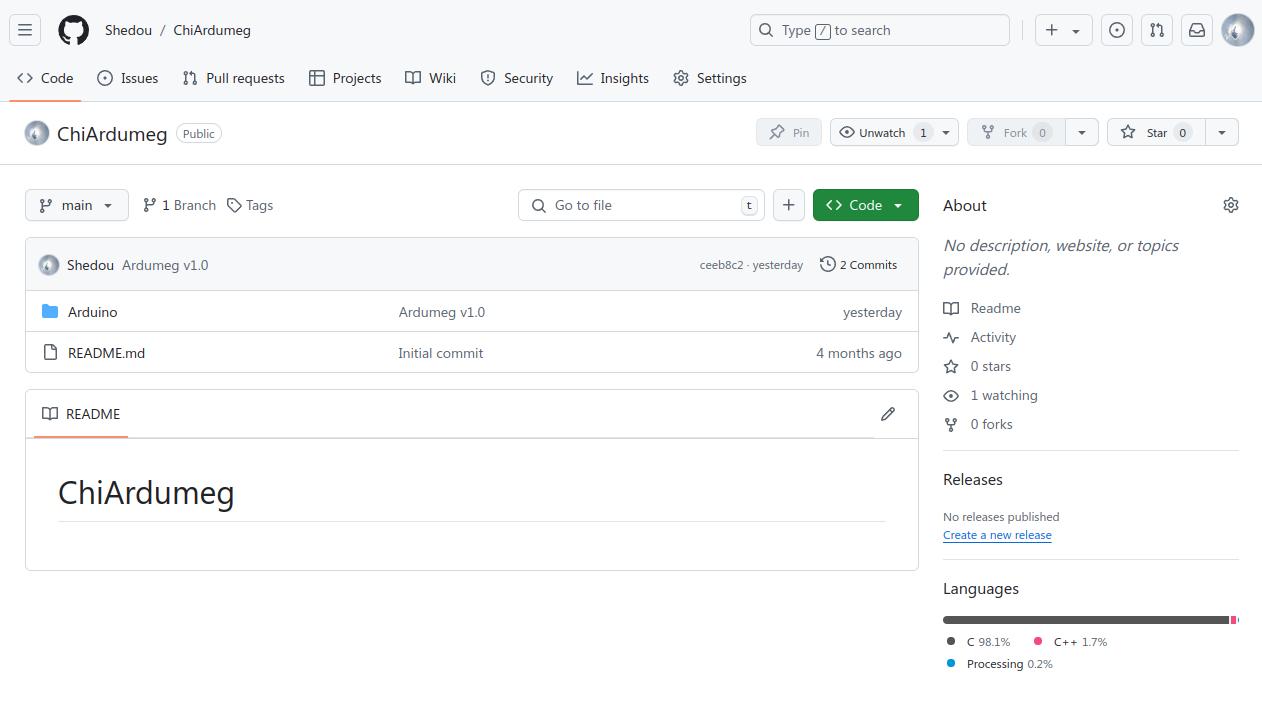Open the Releases heading link
Viewport: 1262px width, 709px height.
point(973,479)
